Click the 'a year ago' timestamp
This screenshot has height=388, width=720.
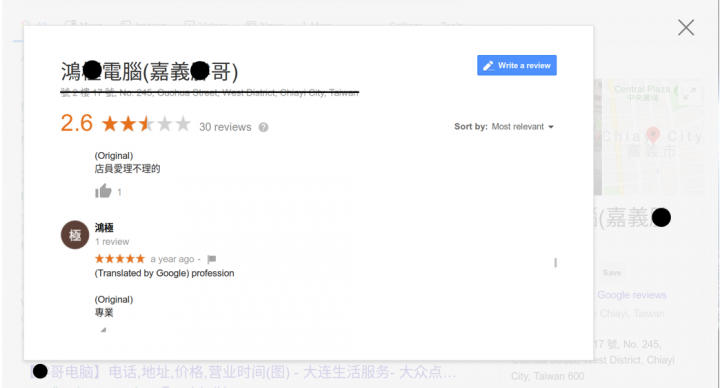point(172,259)
